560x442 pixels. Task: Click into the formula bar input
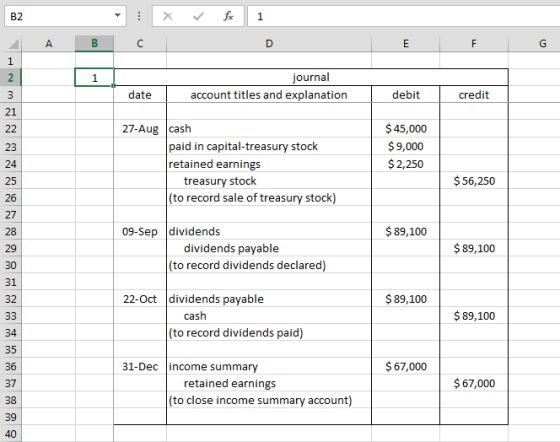(404, 16)
